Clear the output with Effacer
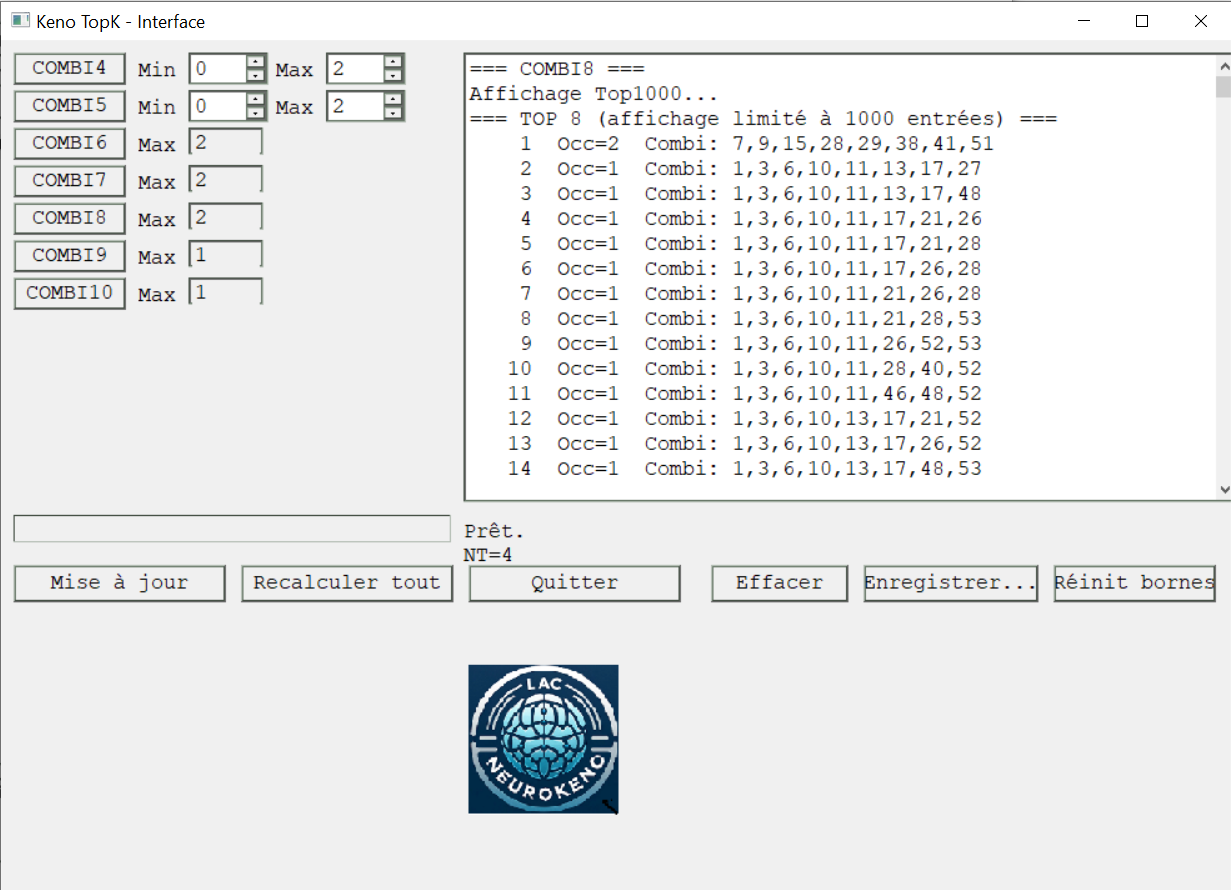1231x890 pixels. coord(779,583)
